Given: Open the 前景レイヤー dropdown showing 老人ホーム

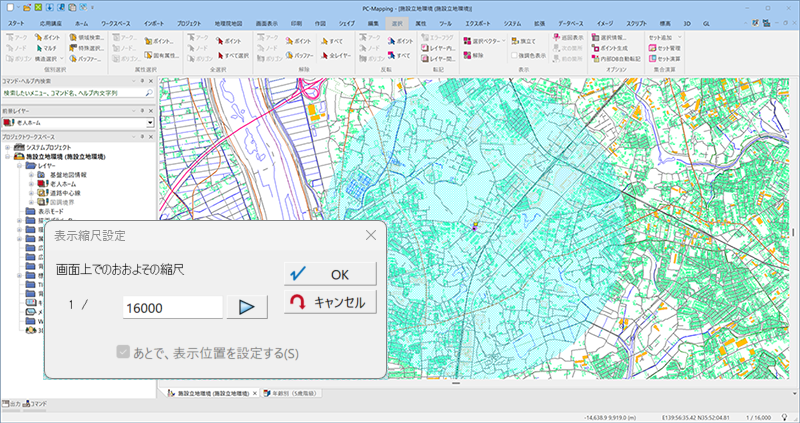Looking at the screenshot, I should (149, 121).
